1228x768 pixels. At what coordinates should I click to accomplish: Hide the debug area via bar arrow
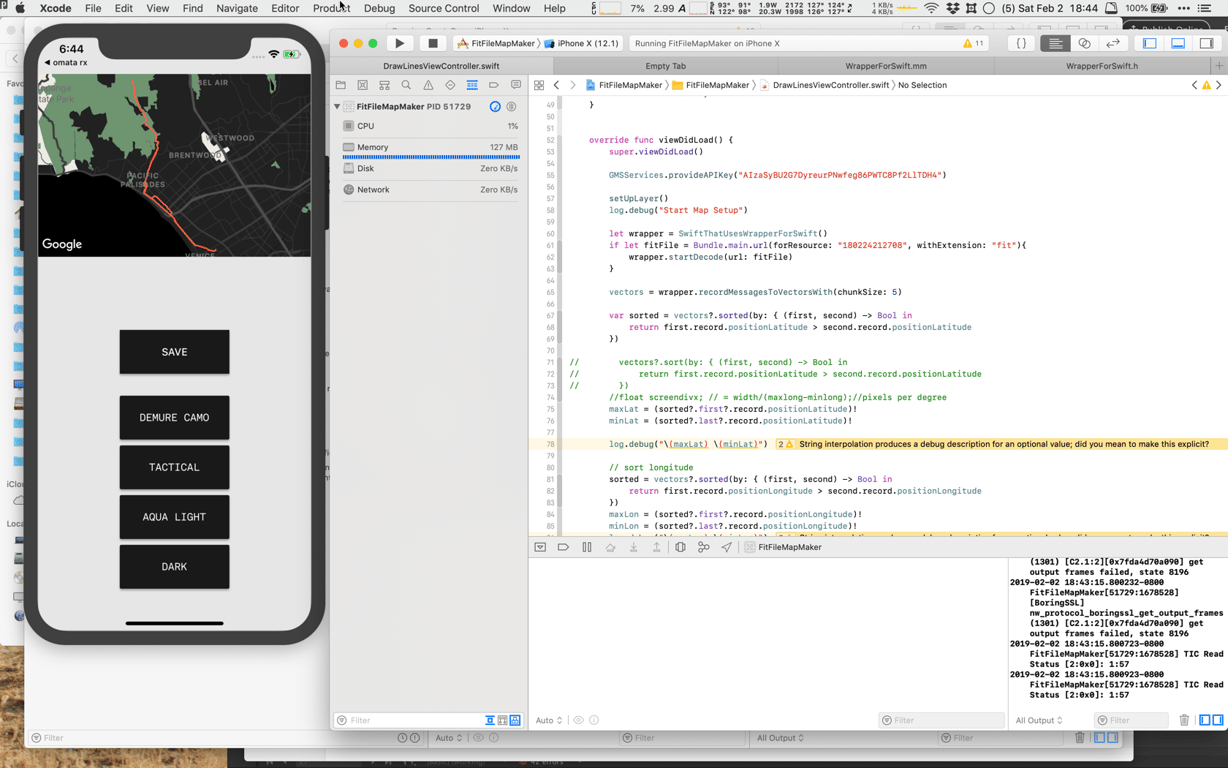coord(540,548)
